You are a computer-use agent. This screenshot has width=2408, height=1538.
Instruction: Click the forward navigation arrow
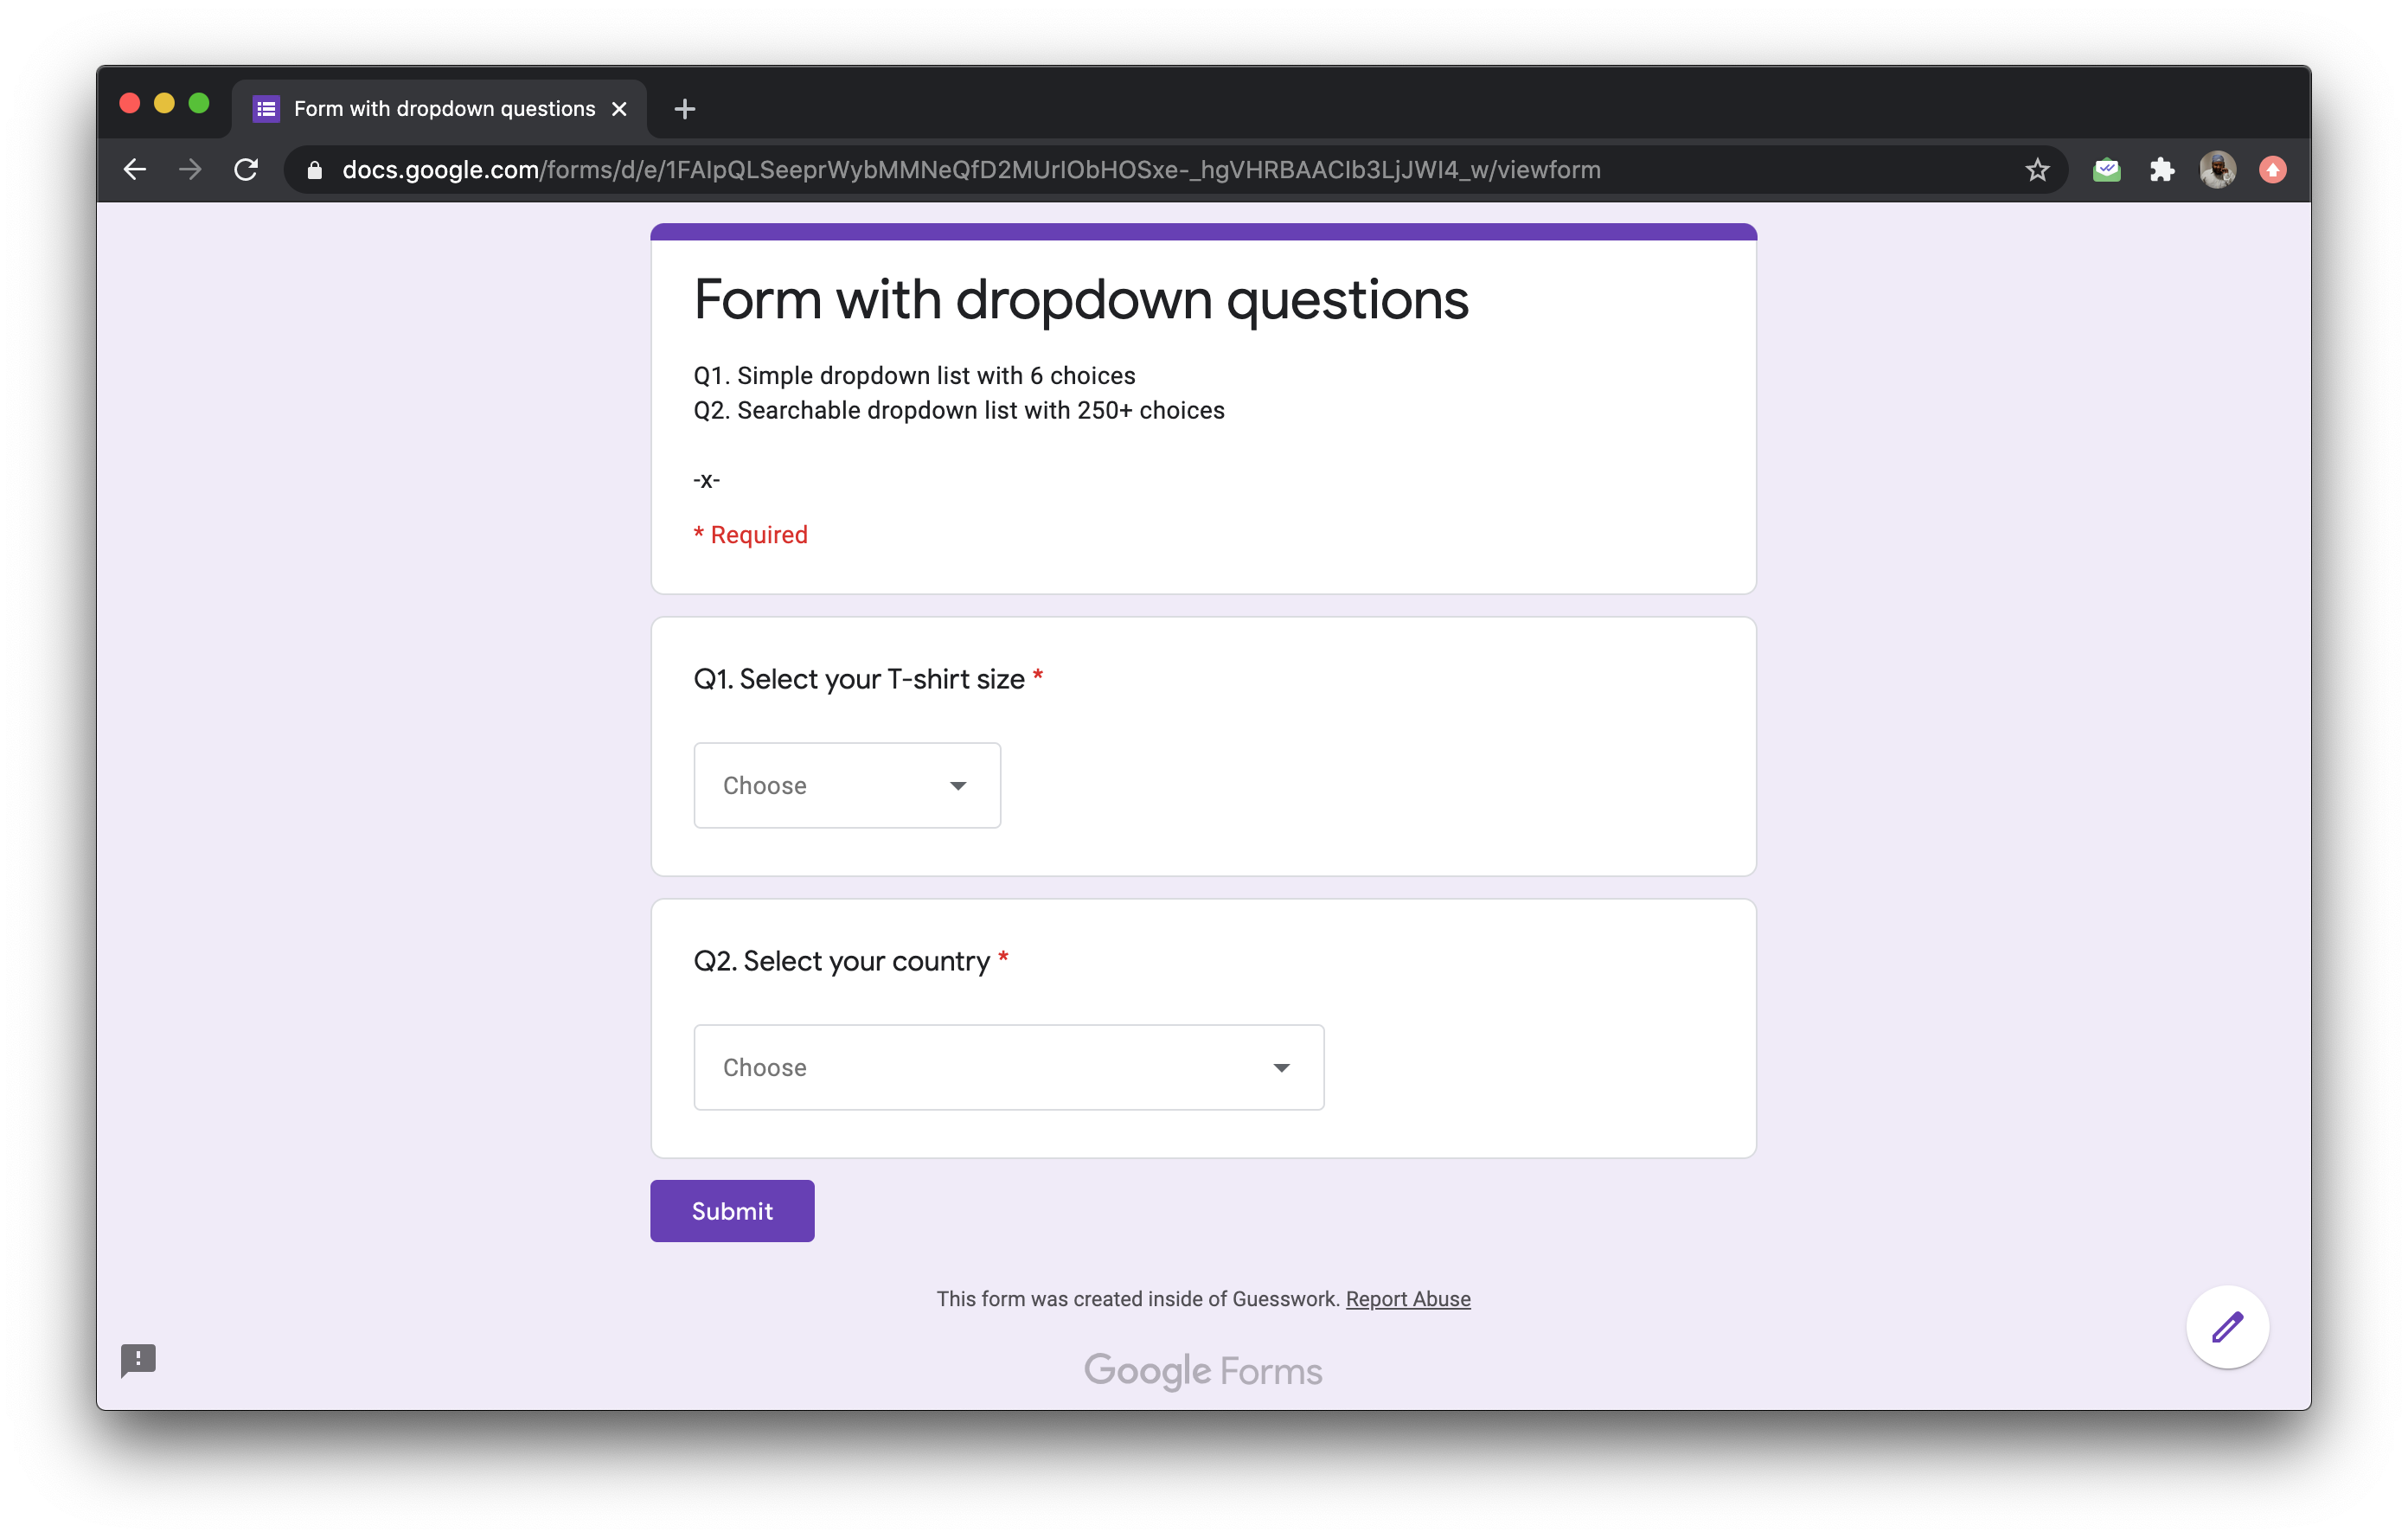point(191,170)
